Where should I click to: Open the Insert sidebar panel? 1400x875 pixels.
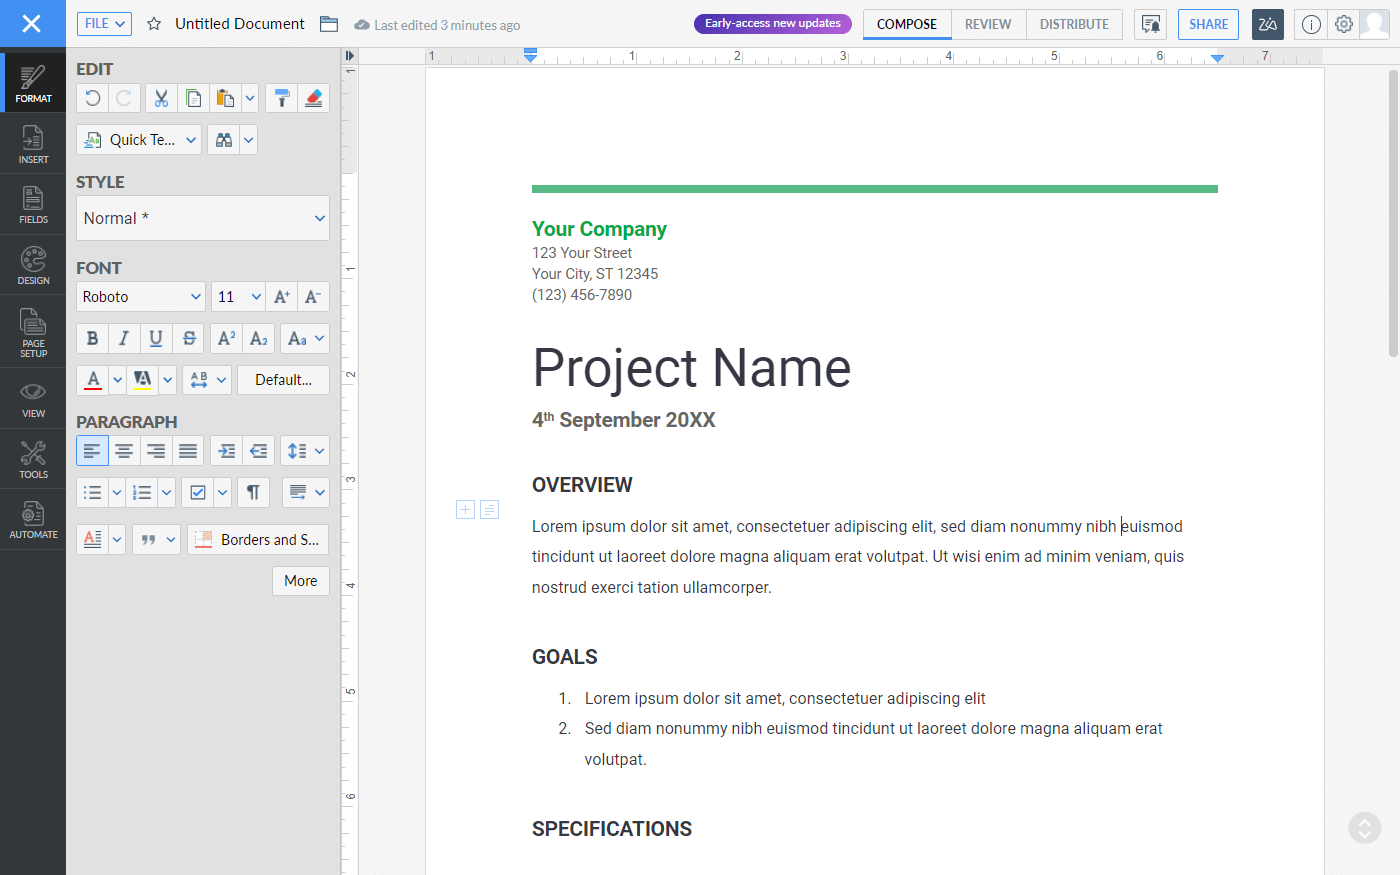(x=33, y=144)
